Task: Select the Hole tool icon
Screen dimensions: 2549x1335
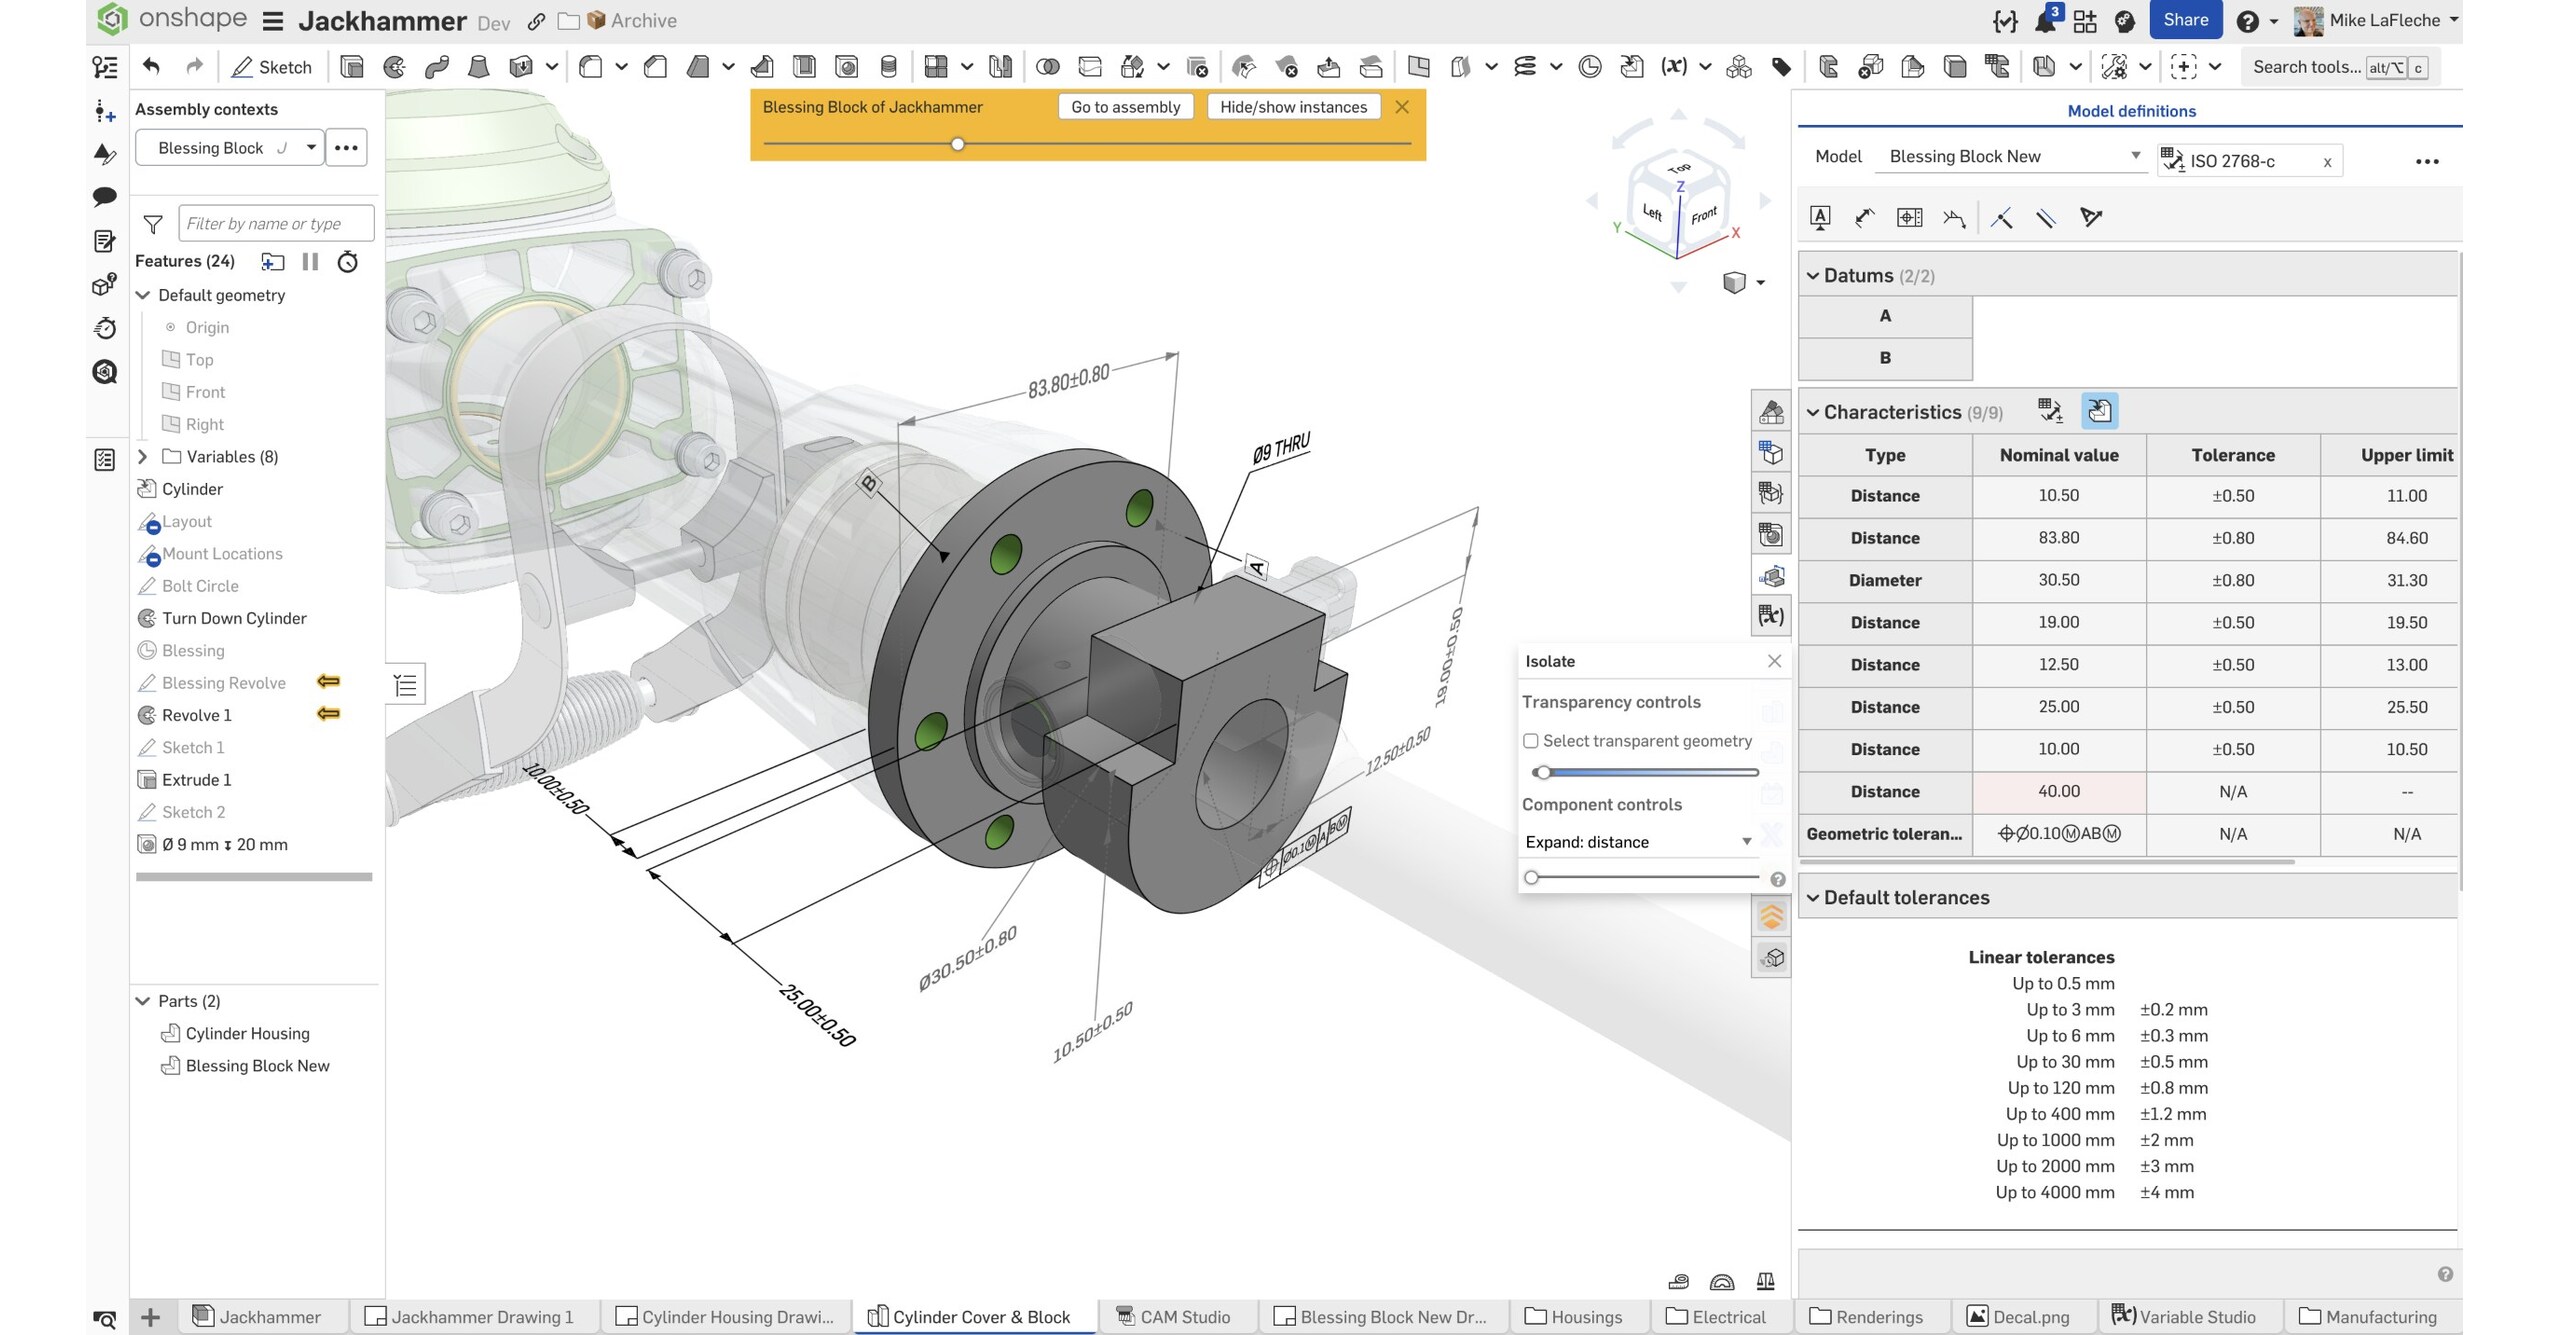Action: coord(846,67)
